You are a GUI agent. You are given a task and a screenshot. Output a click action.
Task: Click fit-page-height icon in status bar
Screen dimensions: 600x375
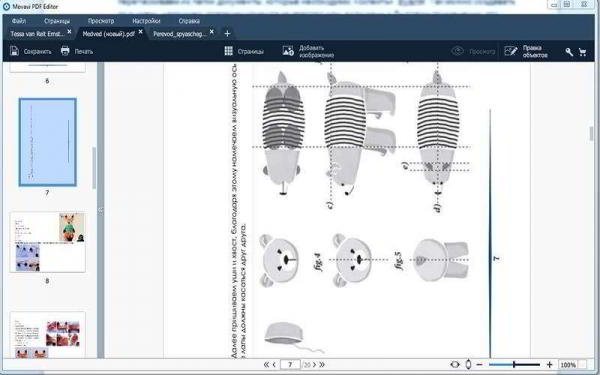pos(468,365)
